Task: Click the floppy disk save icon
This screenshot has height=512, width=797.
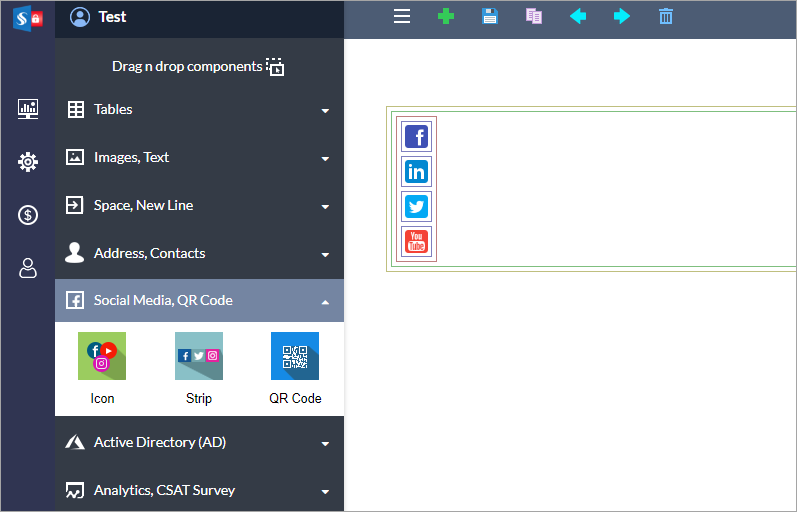Action: 489,16
